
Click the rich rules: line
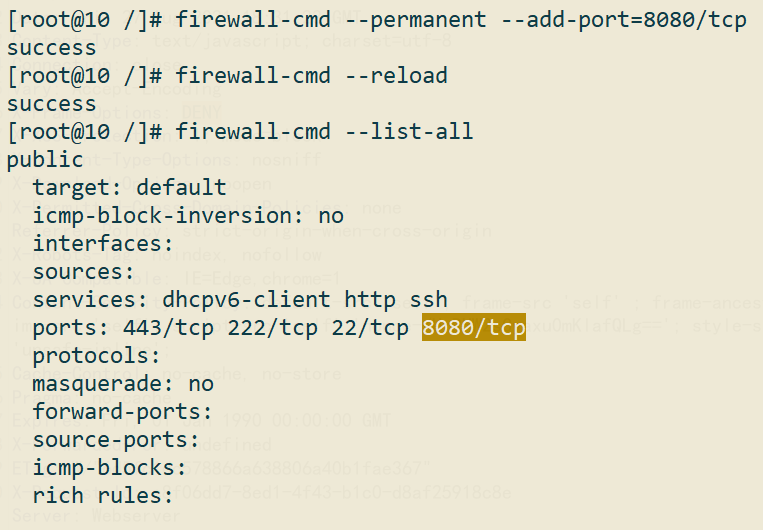click(103, 496)
